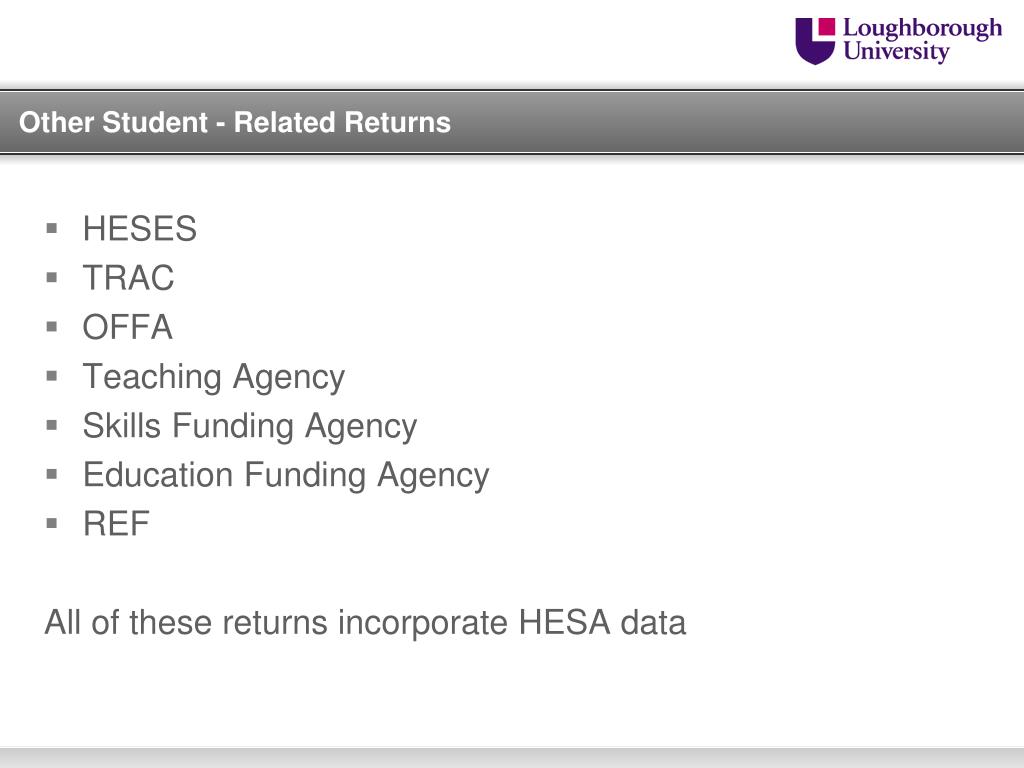Image resolution: width=1024 pixels, height=768 pixels.
Task: Click the HESES bullet item
Action: pos(140,229)
